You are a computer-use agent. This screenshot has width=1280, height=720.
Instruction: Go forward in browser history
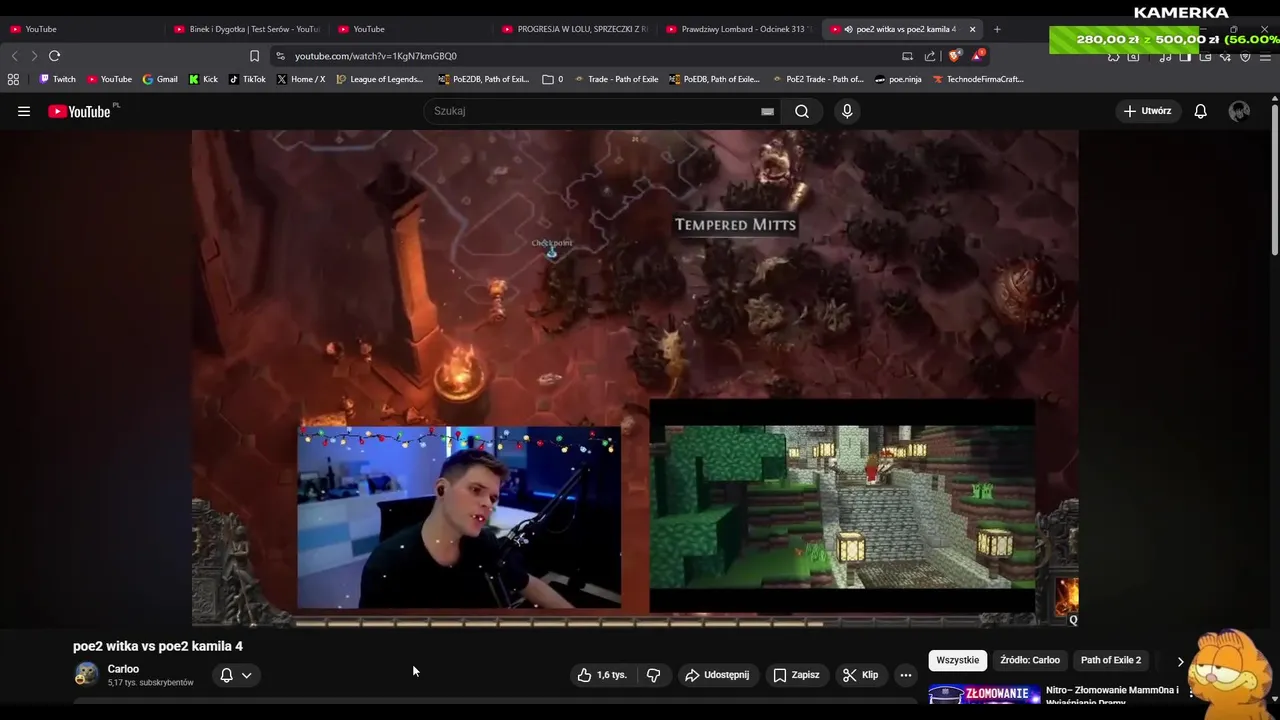coord(34,56)
